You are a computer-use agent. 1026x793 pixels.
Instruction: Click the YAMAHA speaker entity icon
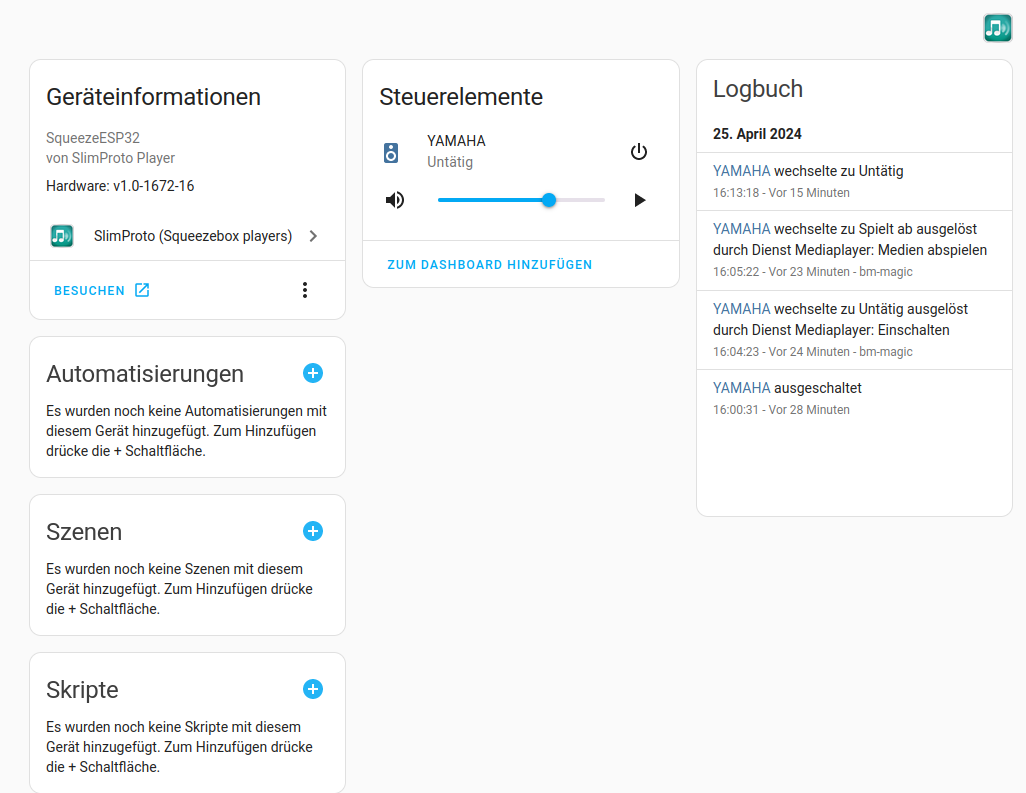391,152
